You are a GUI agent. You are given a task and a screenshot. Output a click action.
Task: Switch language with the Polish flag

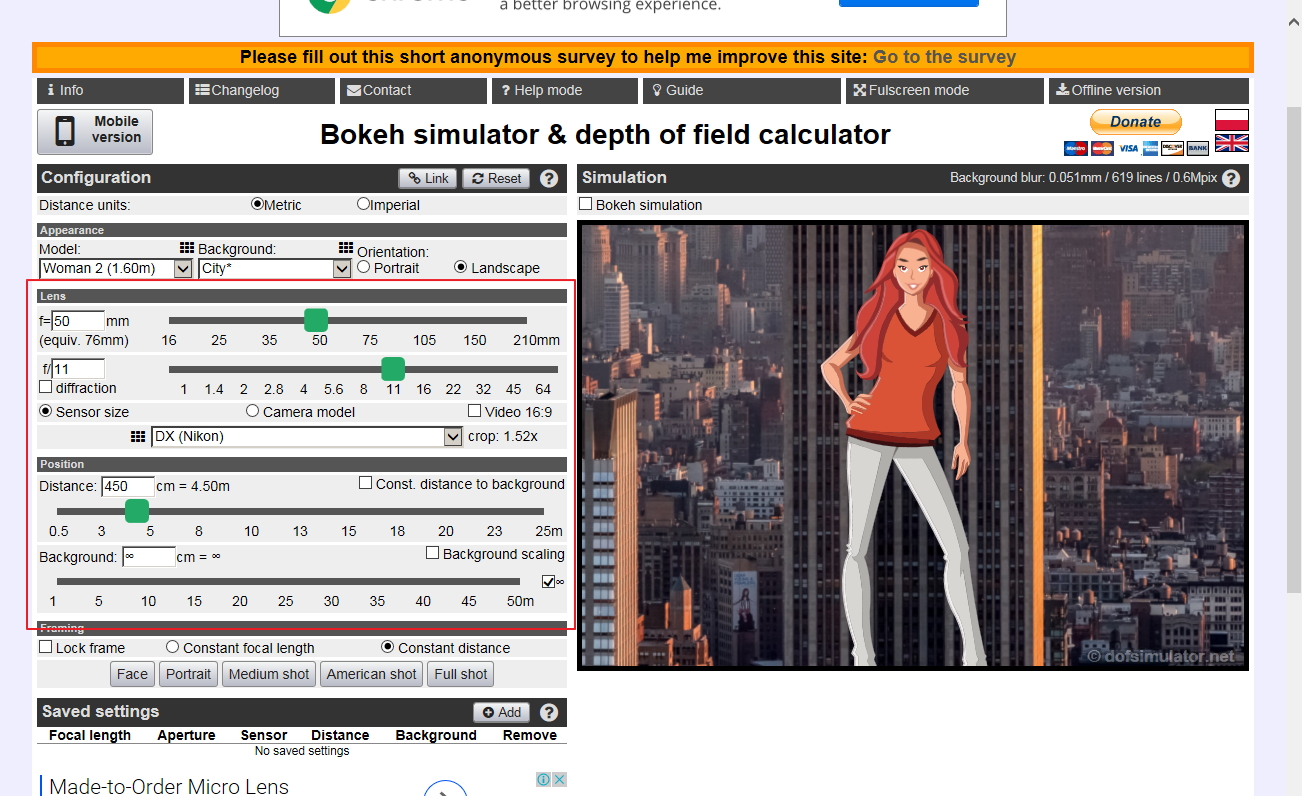click(x=1231, y=120)
